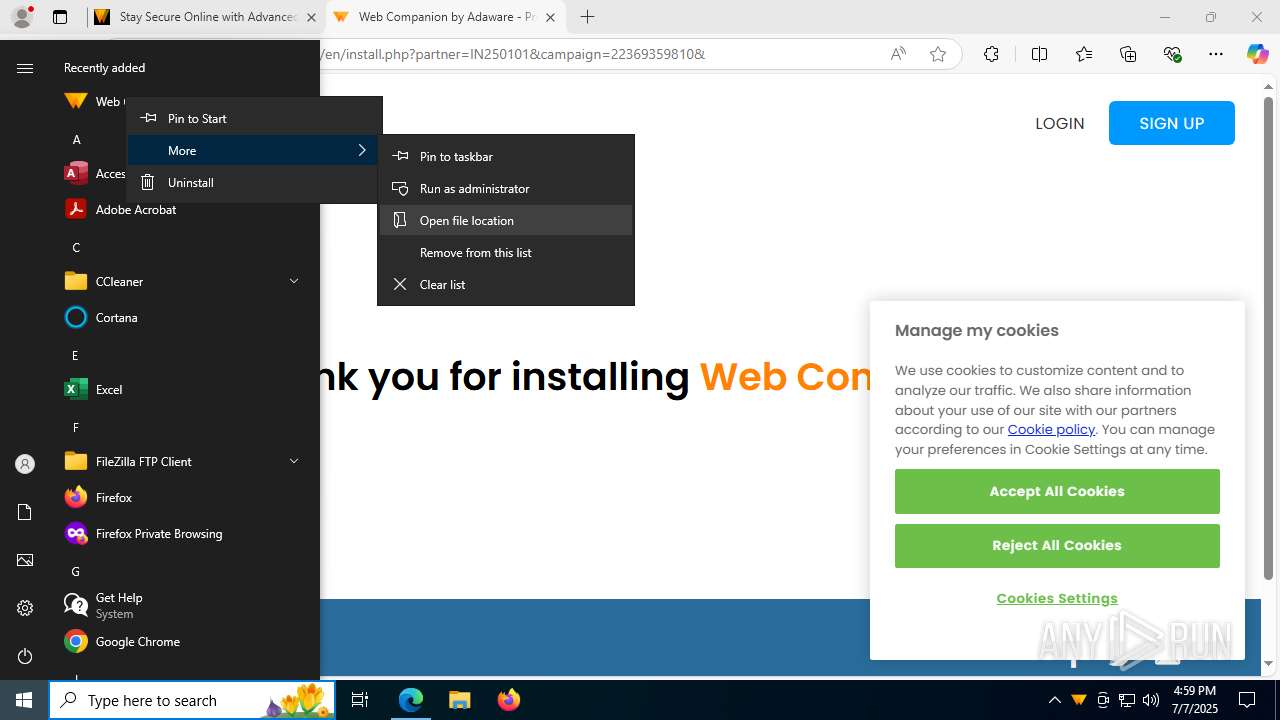The width and height of the screenshot is (1280, 720).
Task: Click the SIGN UP button
Action: point(1172,123)
